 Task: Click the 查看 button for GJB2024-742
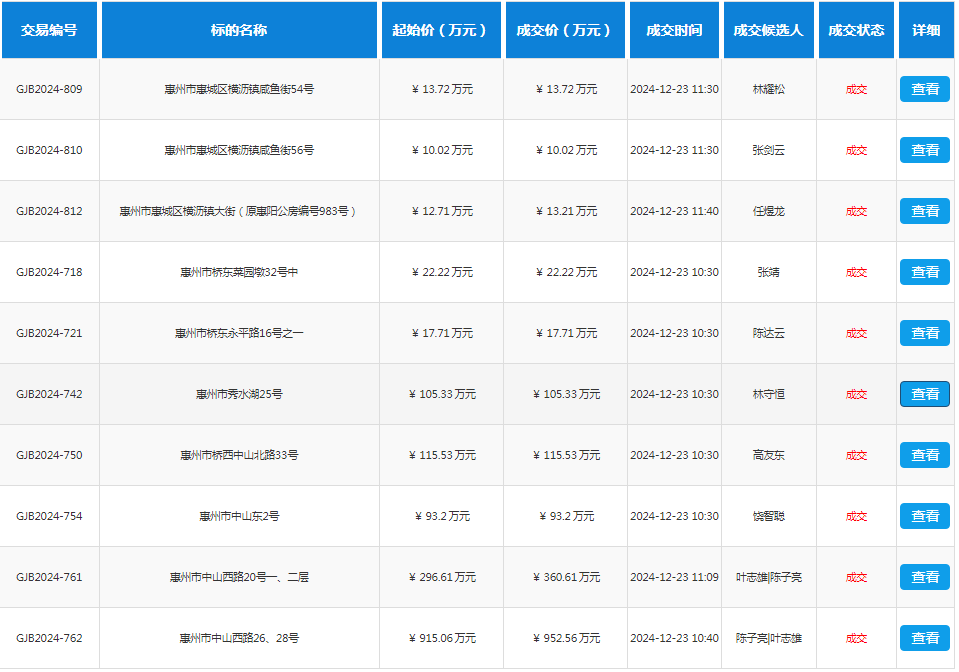click(x=924, y=394)
